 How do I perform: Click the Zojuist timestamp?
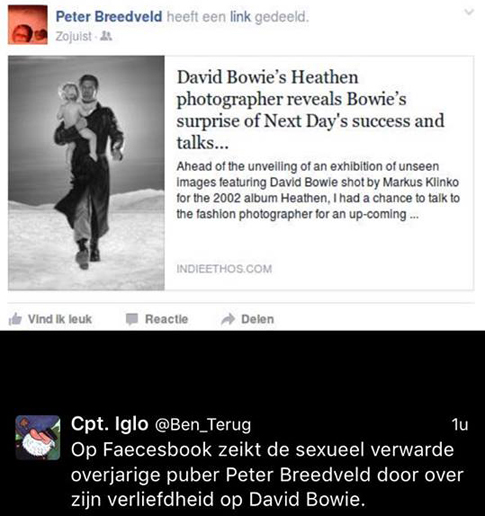point(73,36)
